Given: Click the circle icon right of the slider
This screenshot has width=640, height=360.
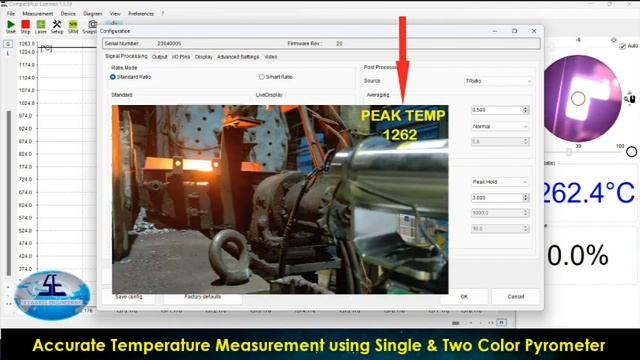Looking at the screenshot, I should (x=631, y=152).
